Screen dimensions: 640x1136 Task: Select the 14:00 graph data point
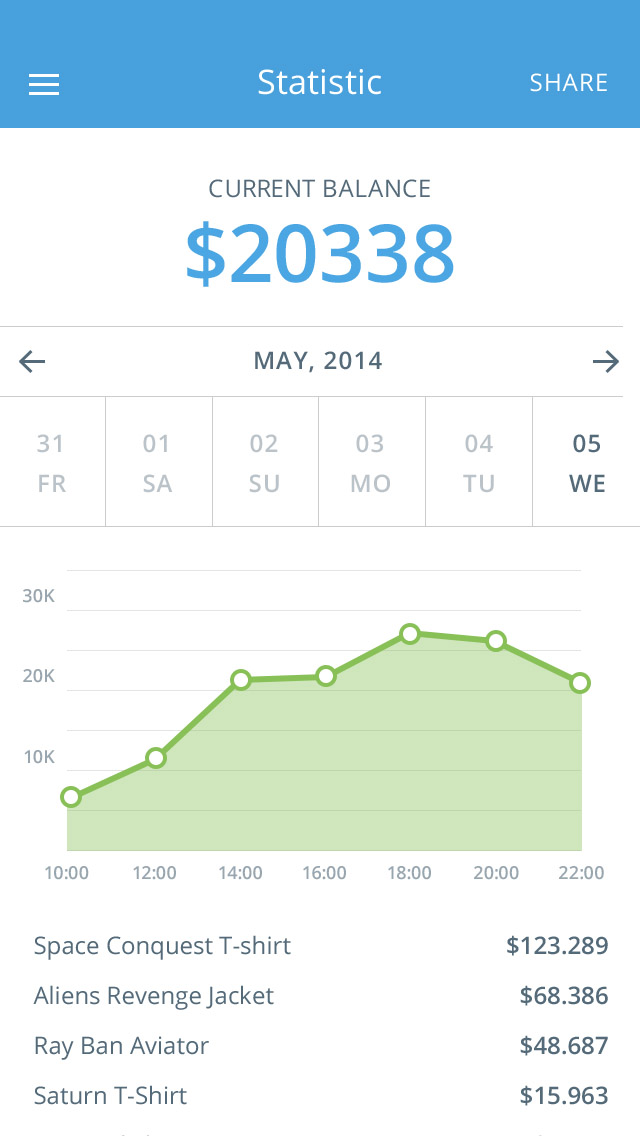coord(241,680)
